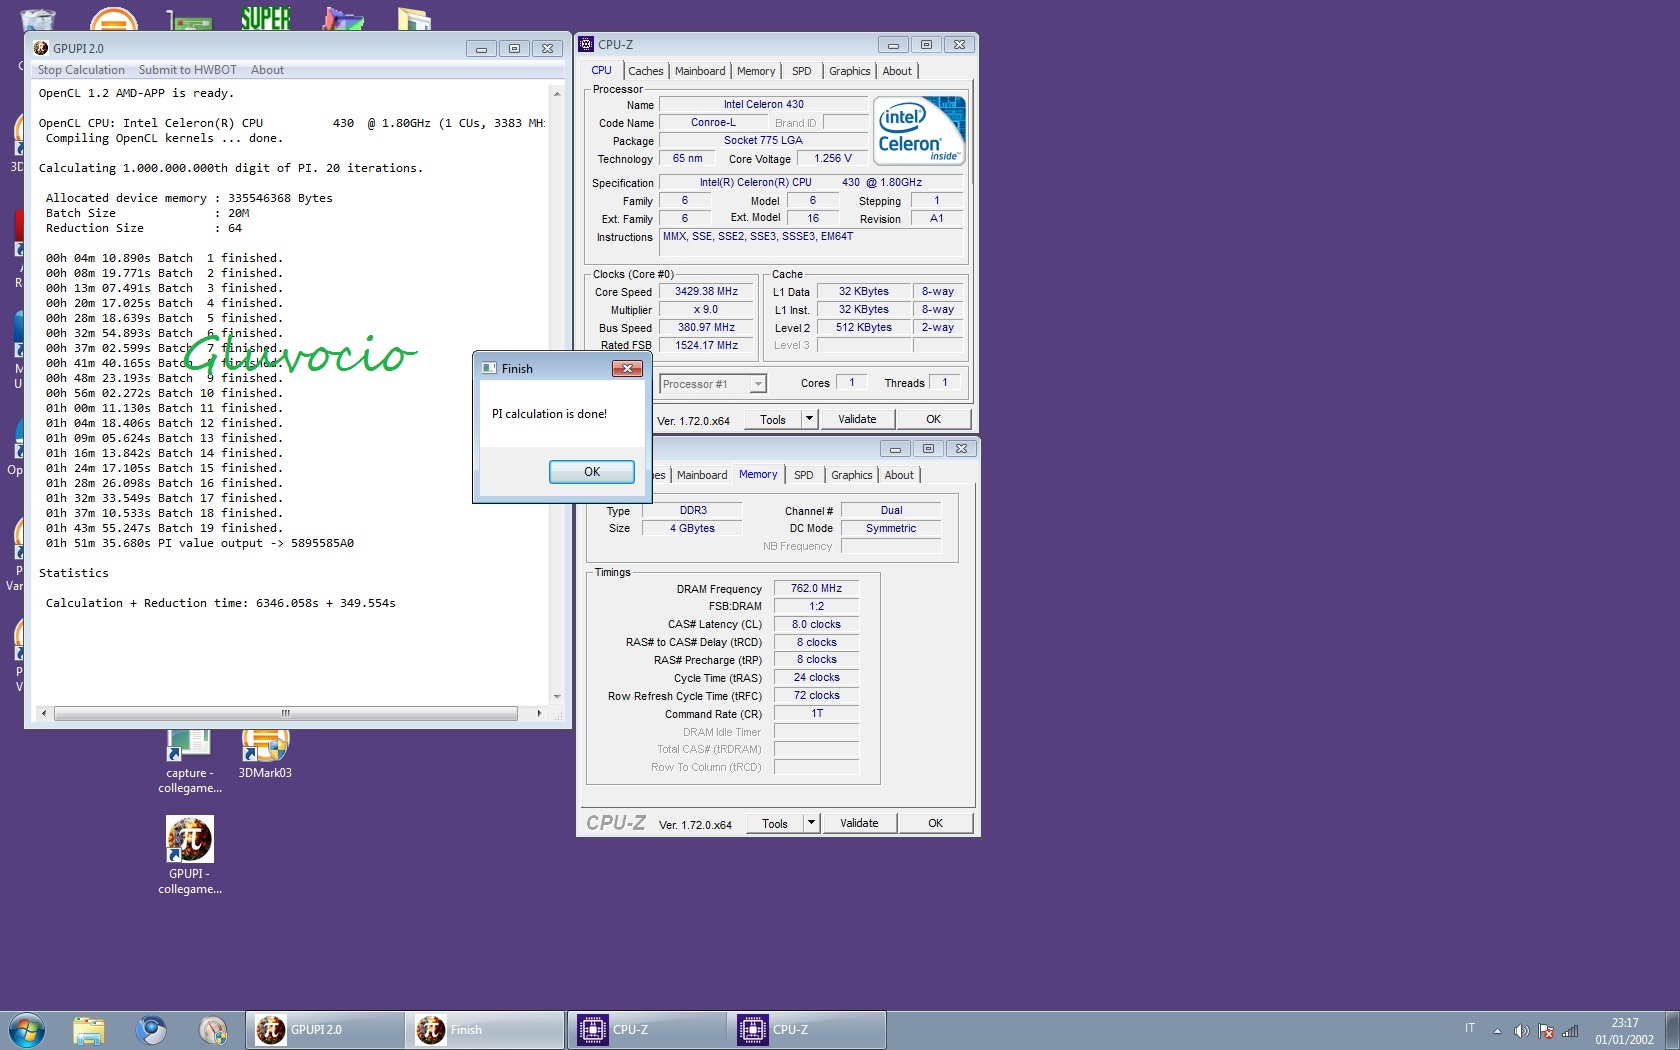This screenshot has width=1680, height=1050.
Task: Click the Windows Start orb
Action: (27, 1030)
